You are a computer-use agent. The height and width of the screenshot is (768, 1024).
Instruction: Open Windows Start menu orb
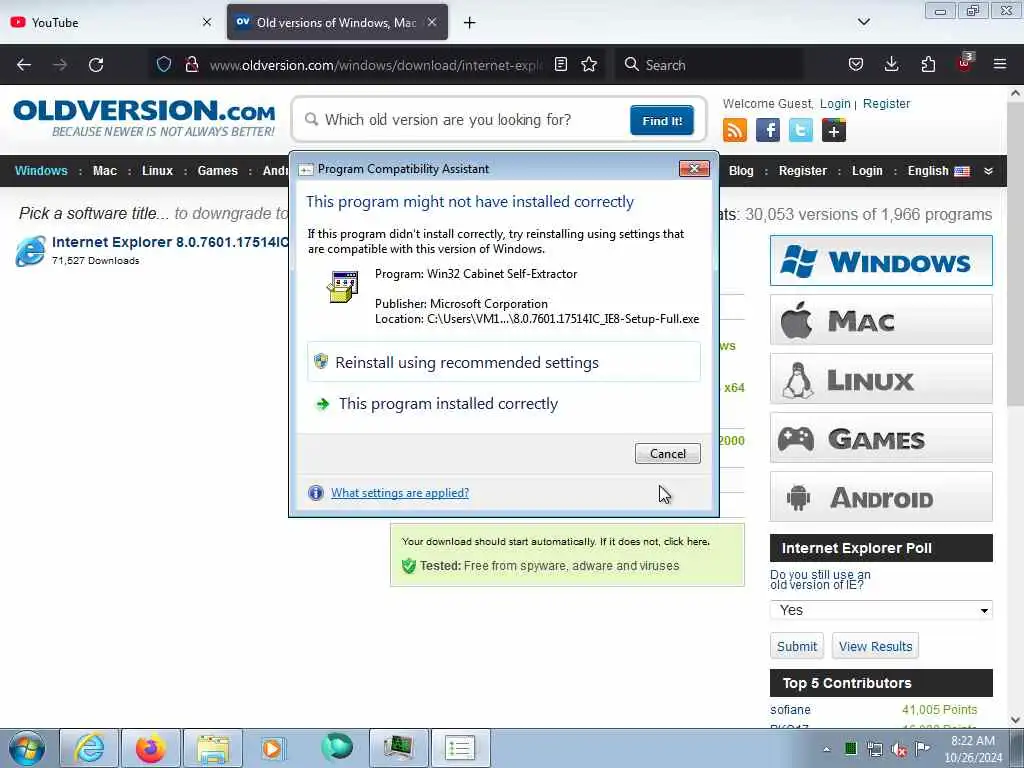[x=27, y=748]
